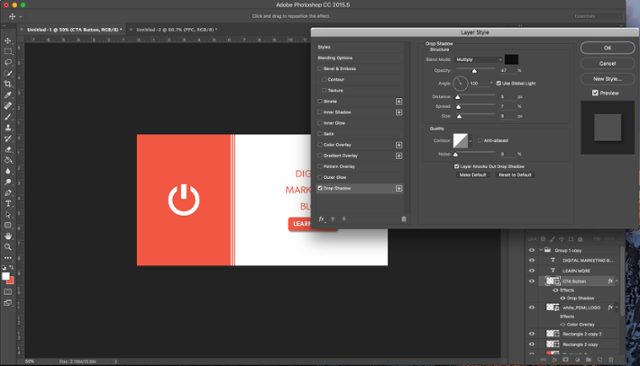Collapse effects on white_PDM_LOGO layer
This screenshot has width=640, height=366.
tap(617, 307)
